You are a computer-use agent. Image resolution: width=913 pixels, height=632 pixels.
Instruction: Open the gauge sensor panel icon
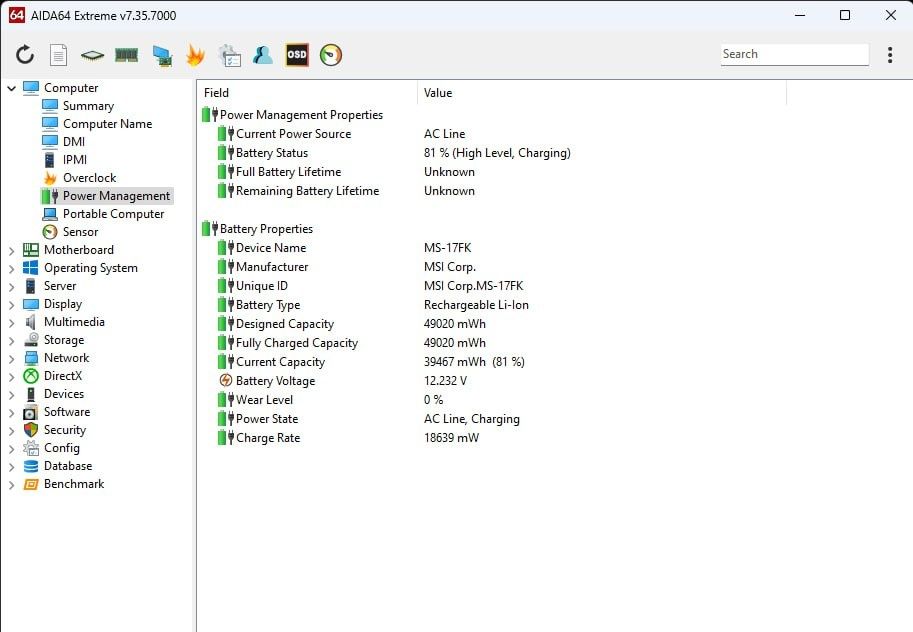point(331,55)
